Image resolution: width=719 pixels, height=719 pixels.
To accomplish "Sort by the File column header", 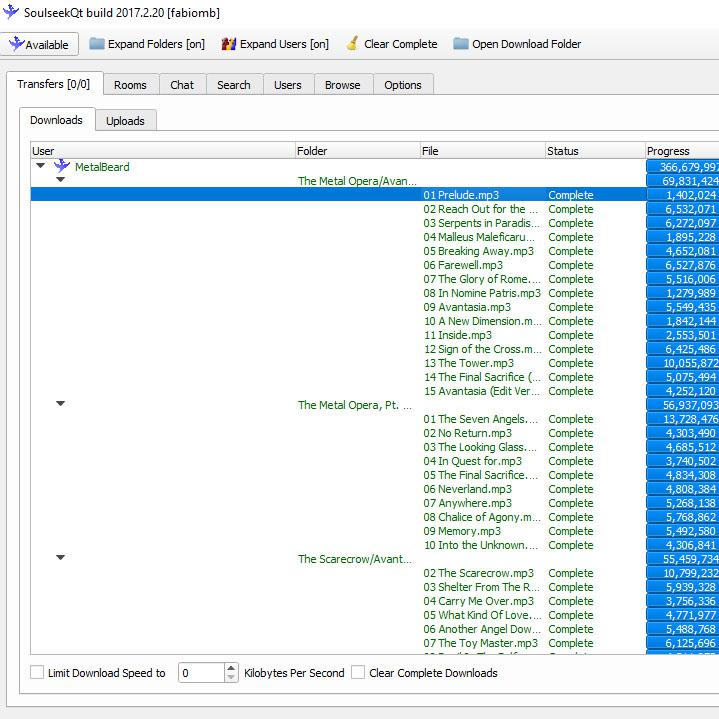I will pos(483,151).
